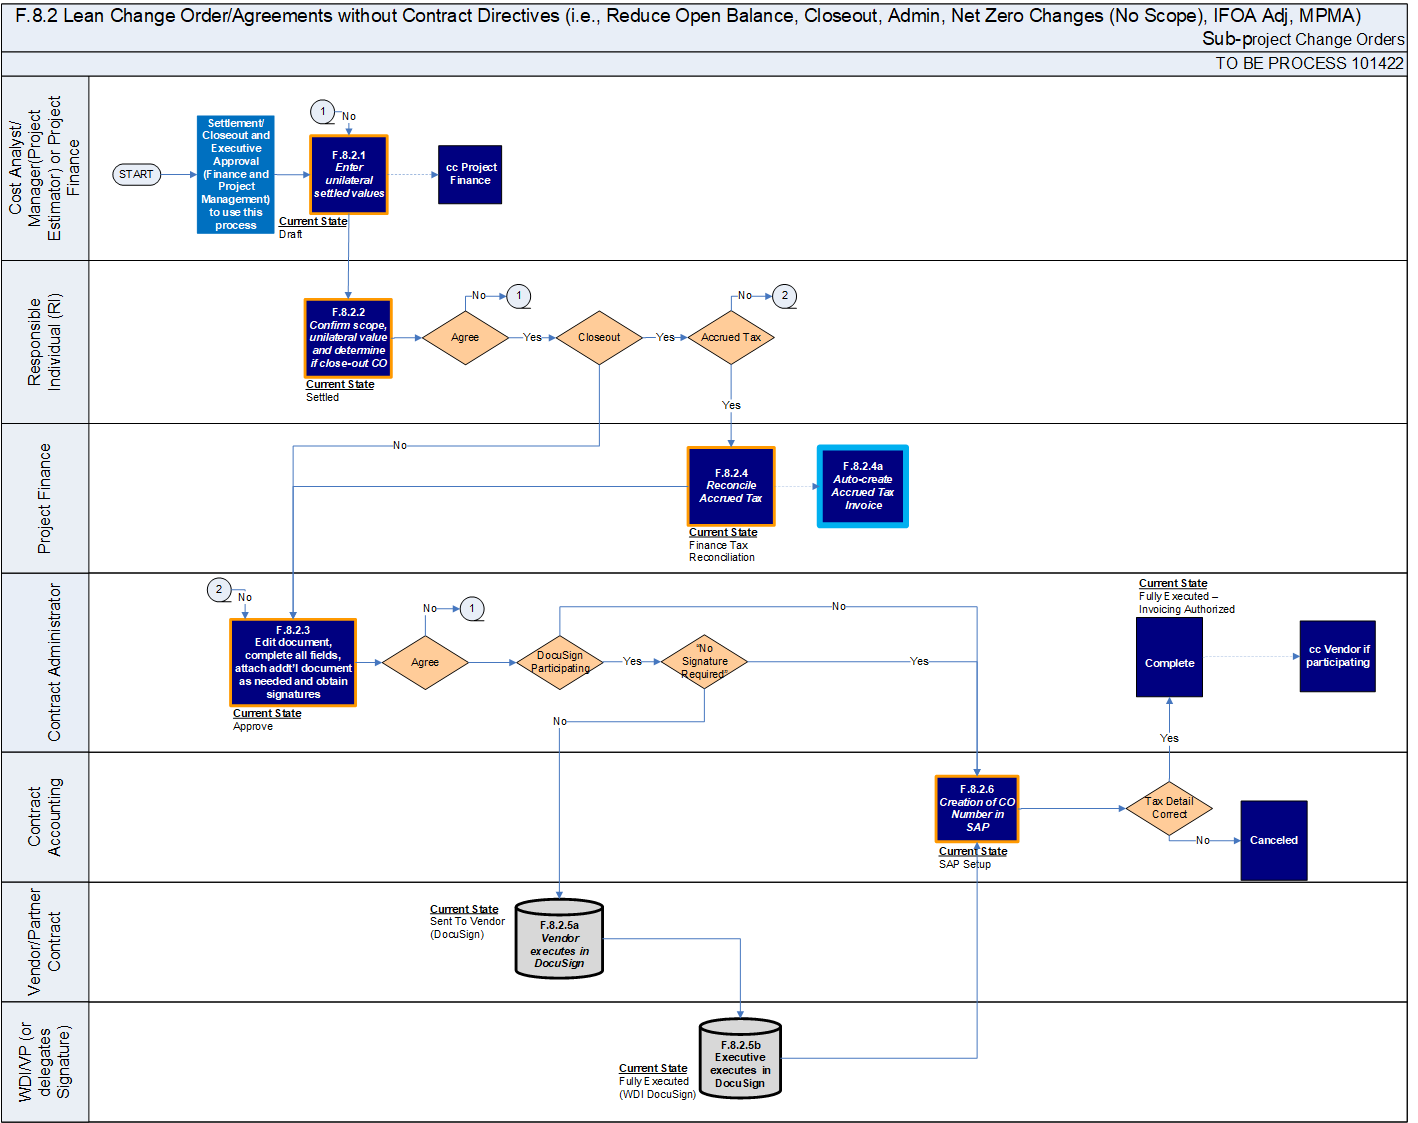Click the cc Vendor if participating box
The image size is (1418, 1123).
(1337, 656)
